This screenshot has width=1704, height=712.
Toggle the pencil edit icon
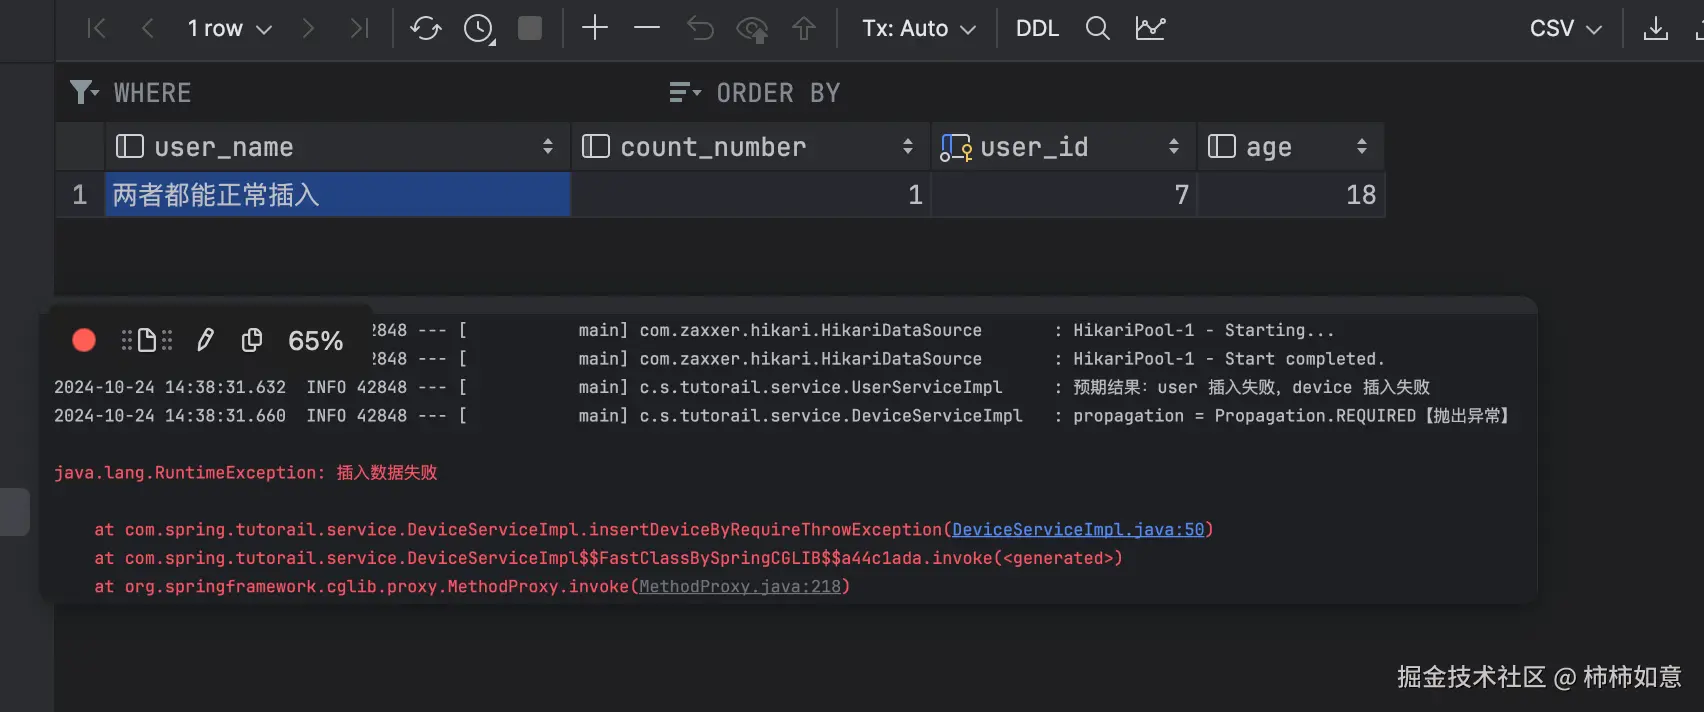pyautogui.click(x=205, y=341)
